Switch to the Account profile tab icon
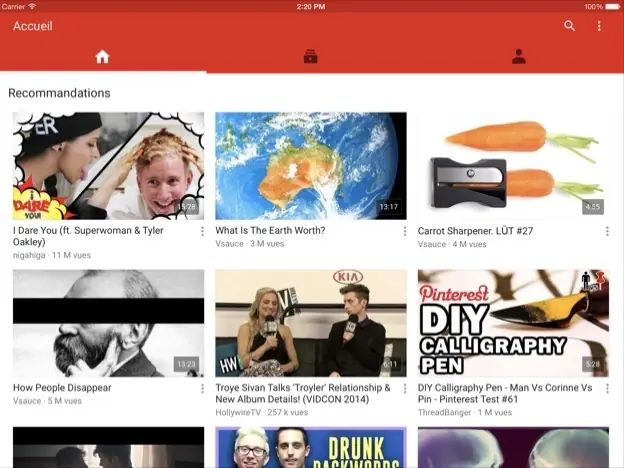624x468 pixels. click(519, 57)
